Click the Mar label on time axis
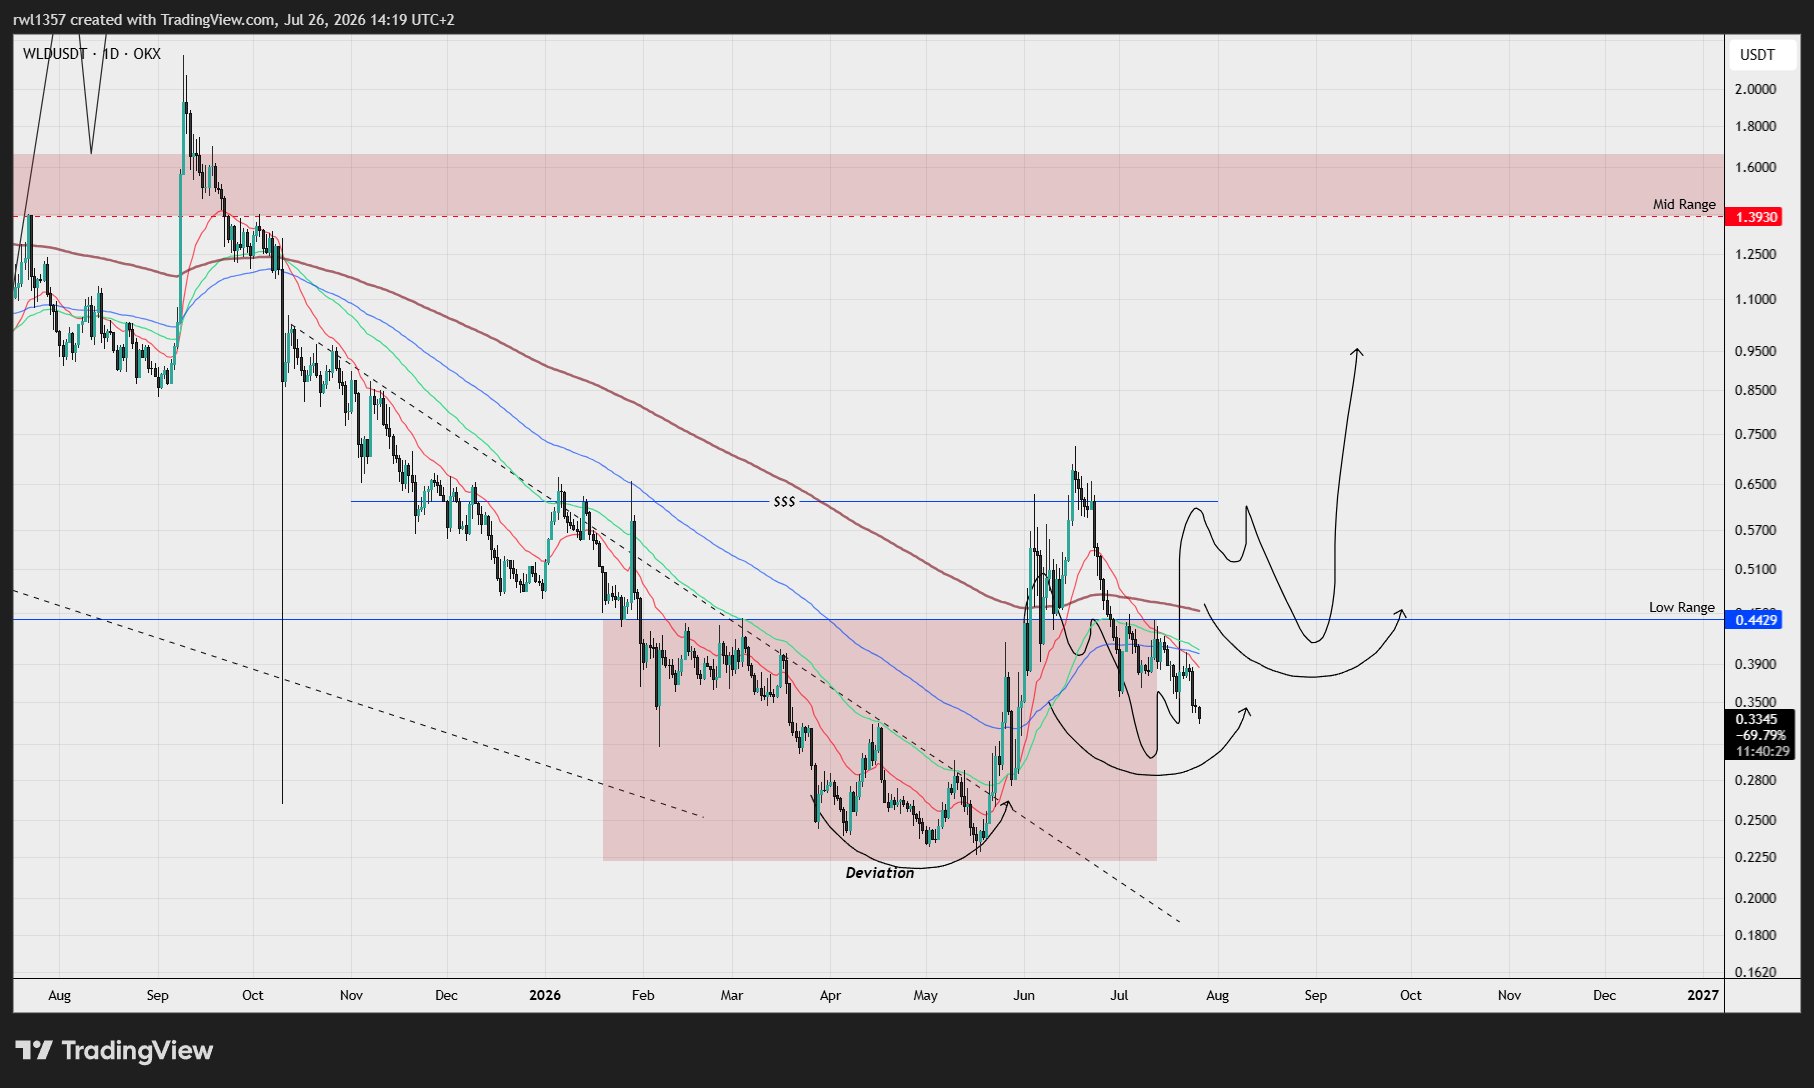Viewport: 1814px width, 1088px height. click(732, 995)
